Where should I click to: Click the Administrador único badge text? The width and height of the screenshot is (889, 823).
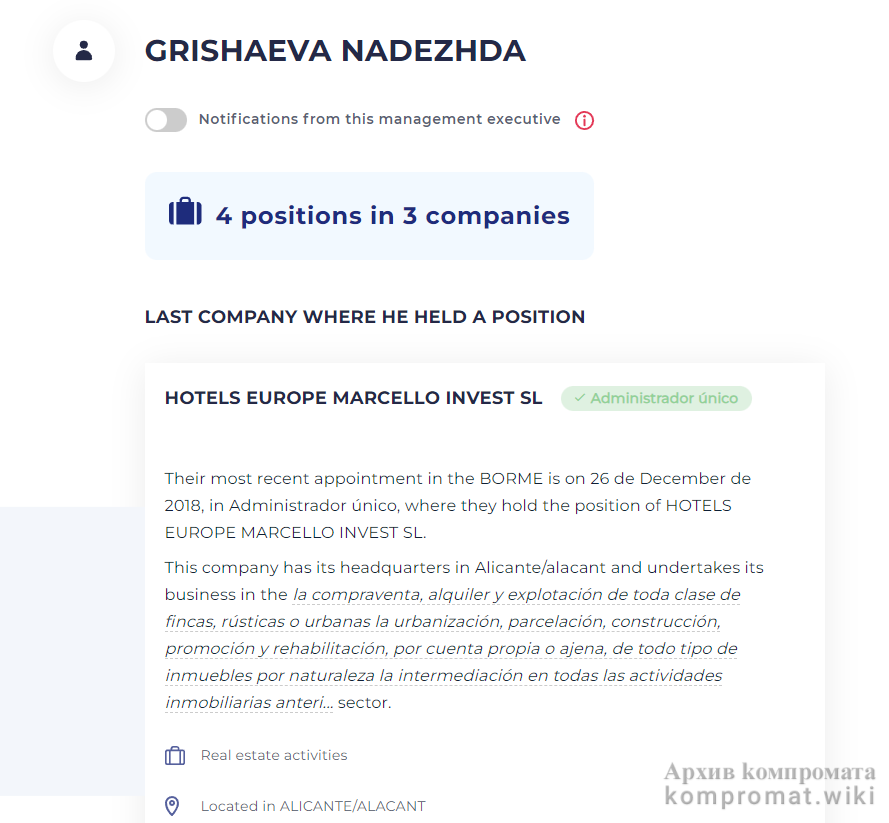[x=664, y=398]
